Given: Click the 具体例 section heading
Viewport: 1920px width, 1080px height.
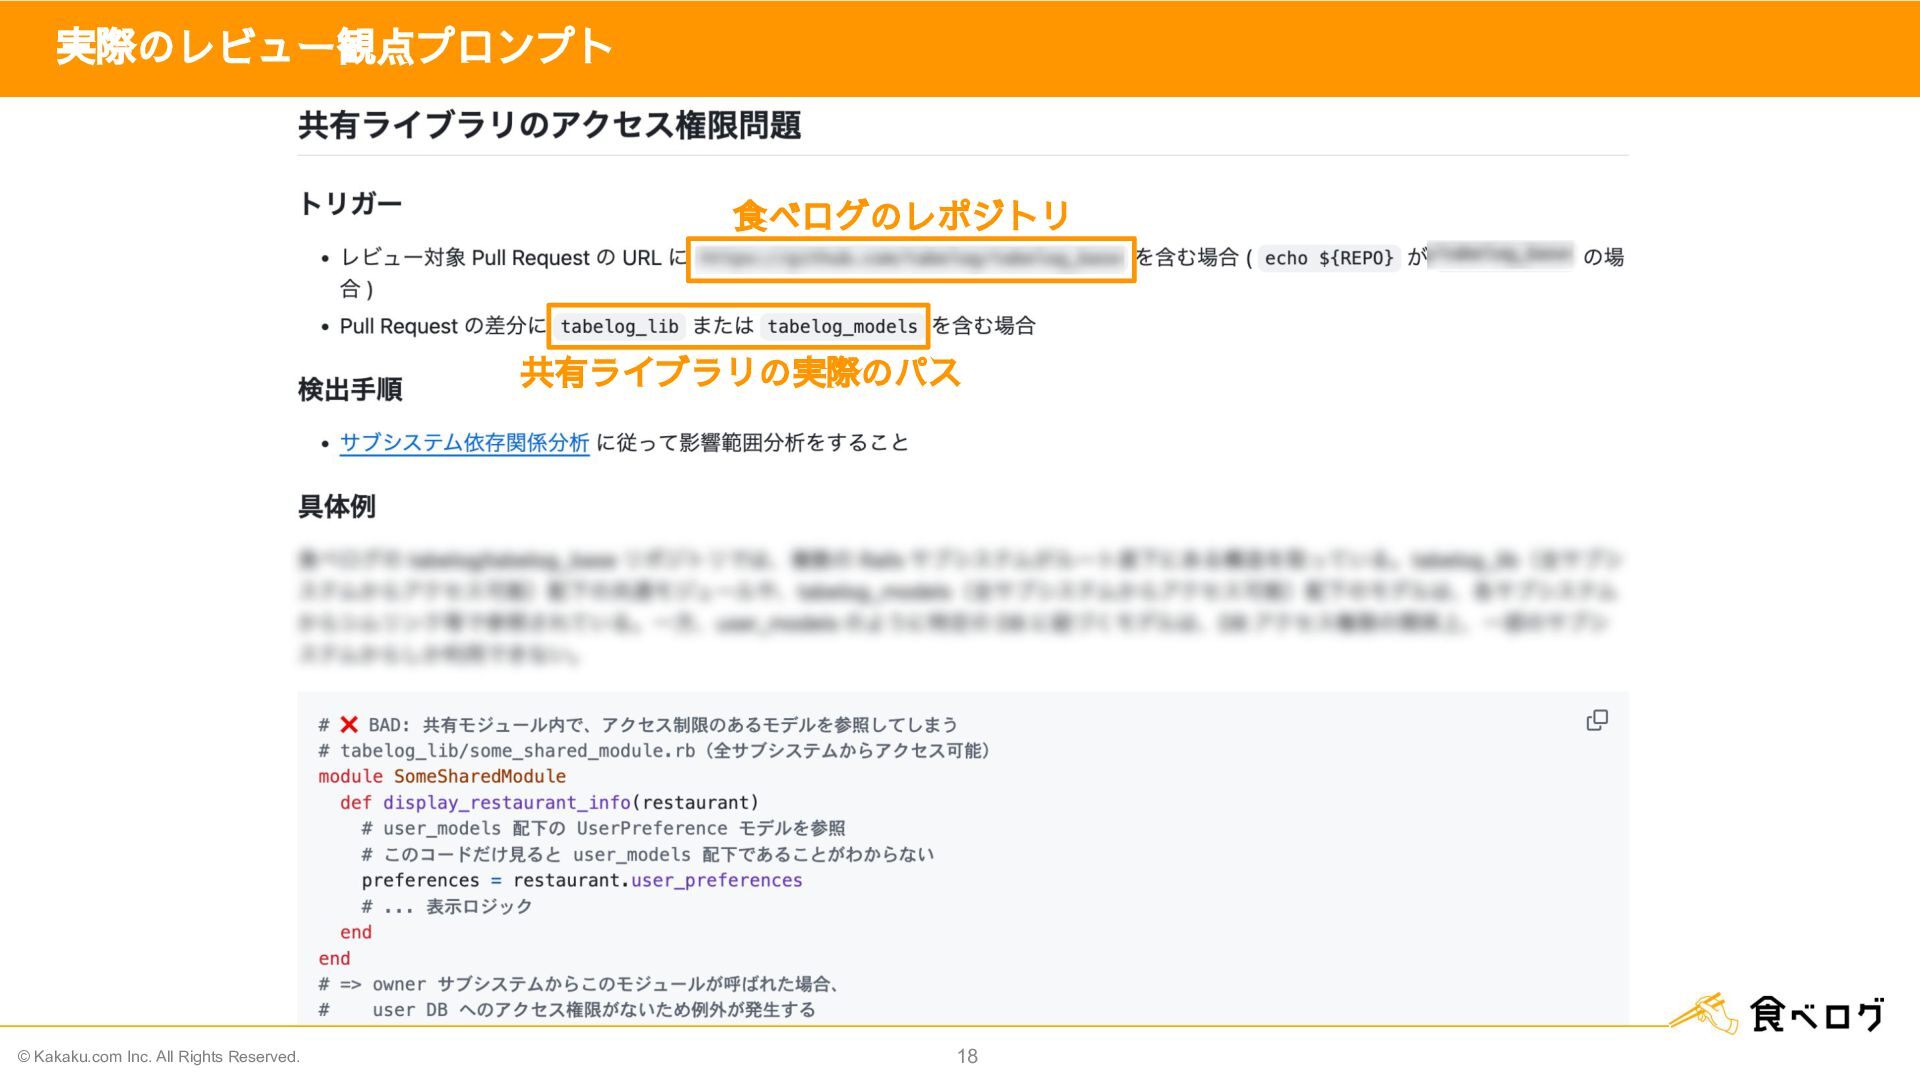Looking at the screenshot, I should pyautogui.click(x=337, y=507).
